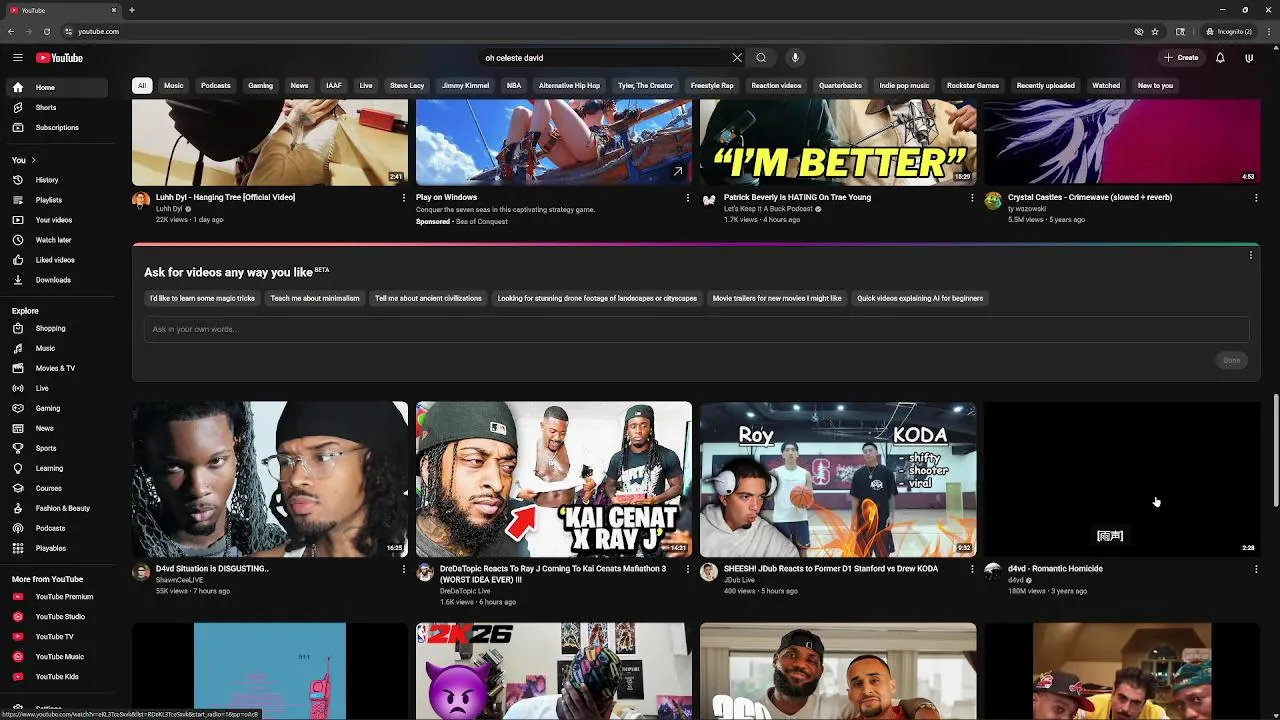Screen dimensions: 1280x720
Task: Open options for Romantic Homicide video
Action: pos(1256,569)
